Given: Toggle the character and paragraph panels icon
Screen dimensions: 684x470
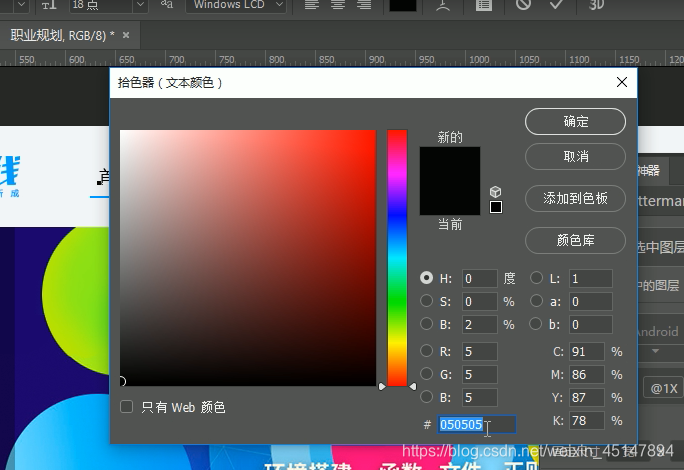Looking at the screenshot, I should click(x=483, y=5).
